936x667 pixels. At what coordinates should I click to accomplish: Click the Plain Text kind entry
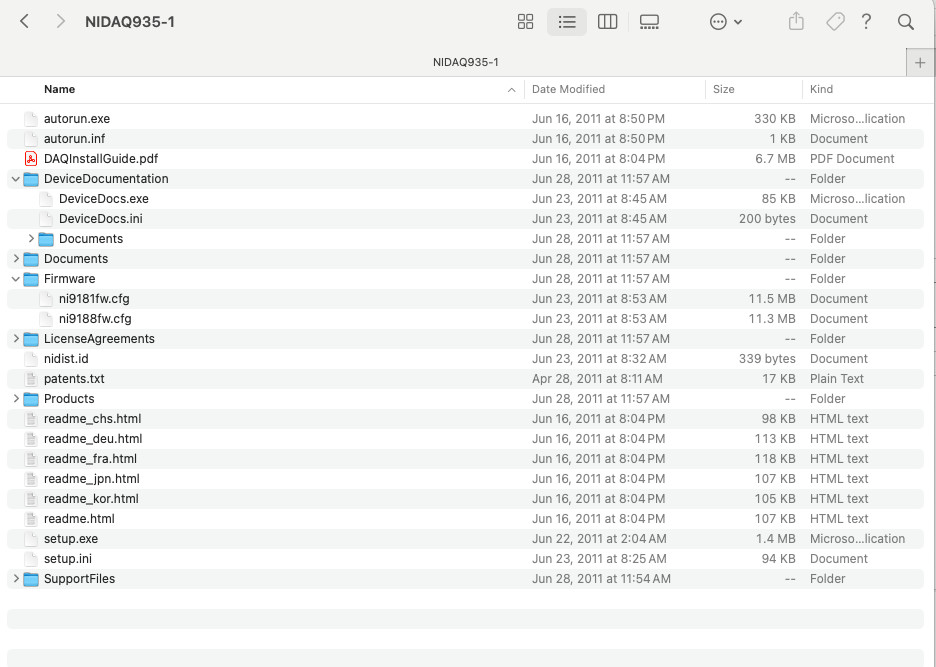[836, 379]
